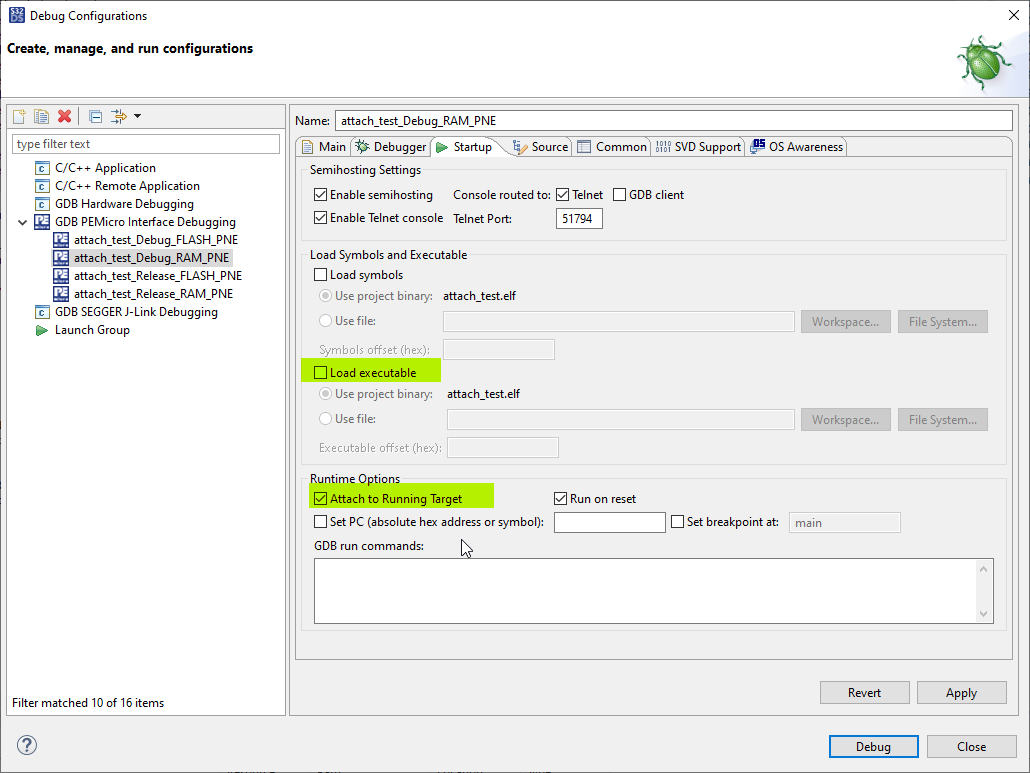Image resolution: width=1030 pixels, height=773 pixels.
Task: Open the filter dropdown arrow in toolbar
Action: coord(137,116)
